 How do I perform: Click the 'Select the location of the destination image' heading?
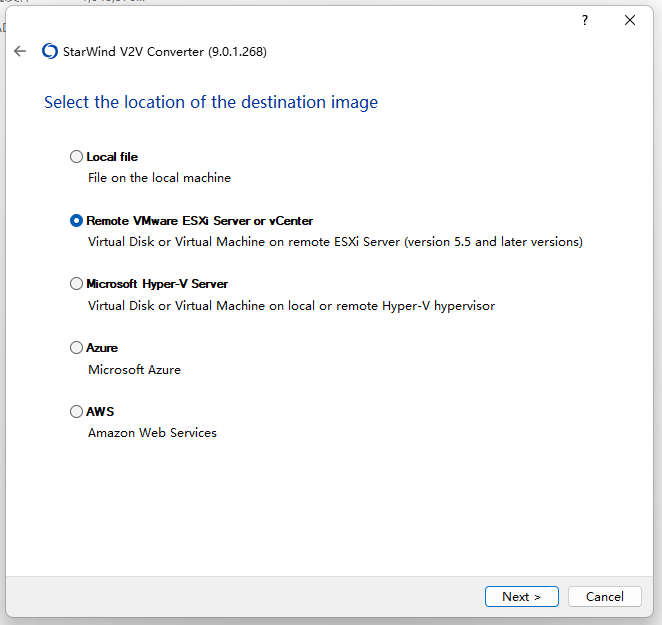(211, 103)
